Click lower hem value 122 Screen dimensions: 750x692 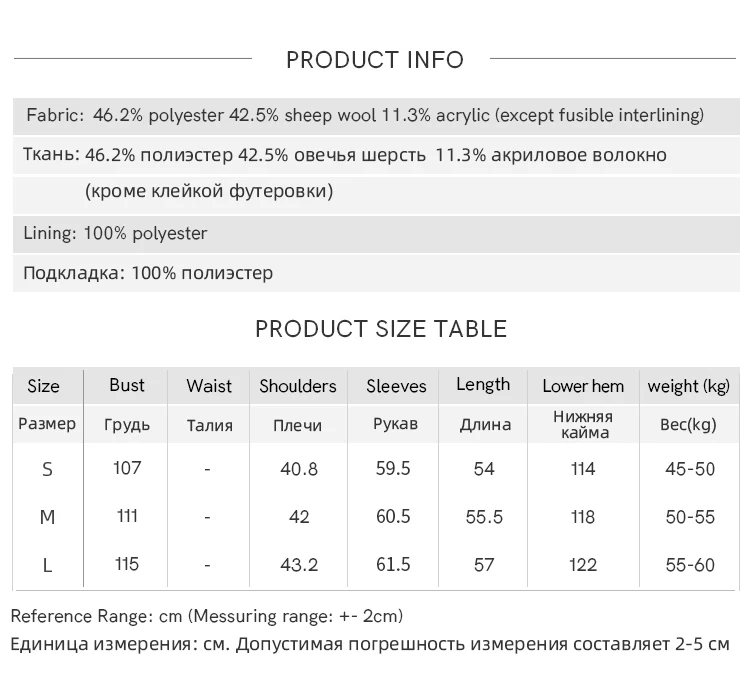pyautogui.click(x=583, y=565)
